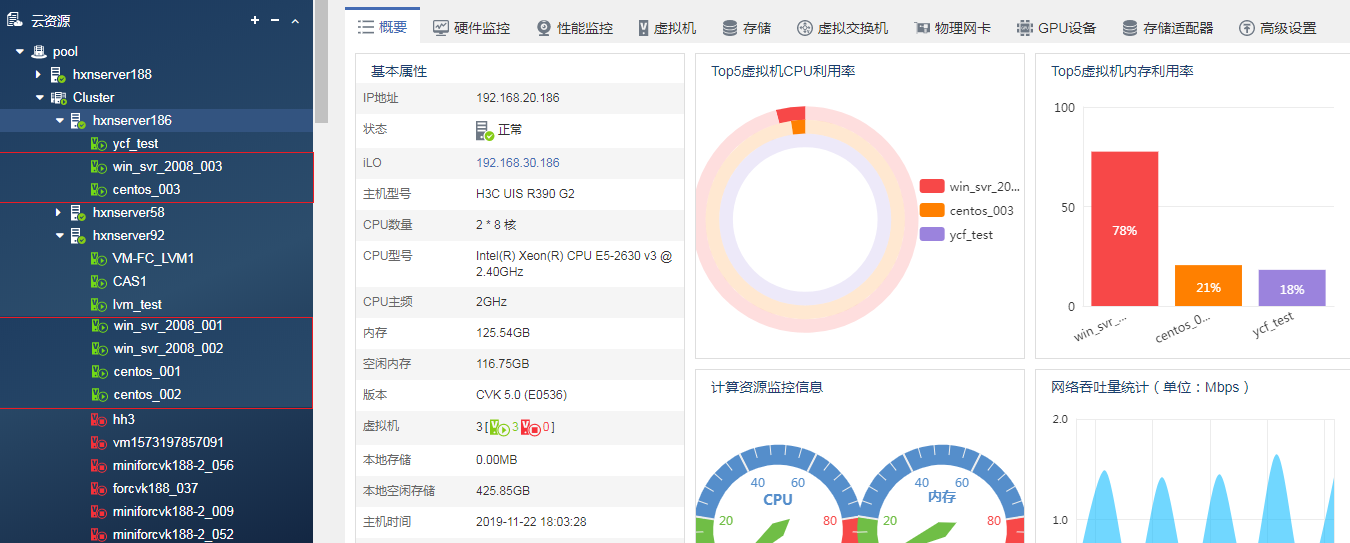Open the 虚拟机 tab
The height and width of the screenshot is (543, 1350).
667,28
